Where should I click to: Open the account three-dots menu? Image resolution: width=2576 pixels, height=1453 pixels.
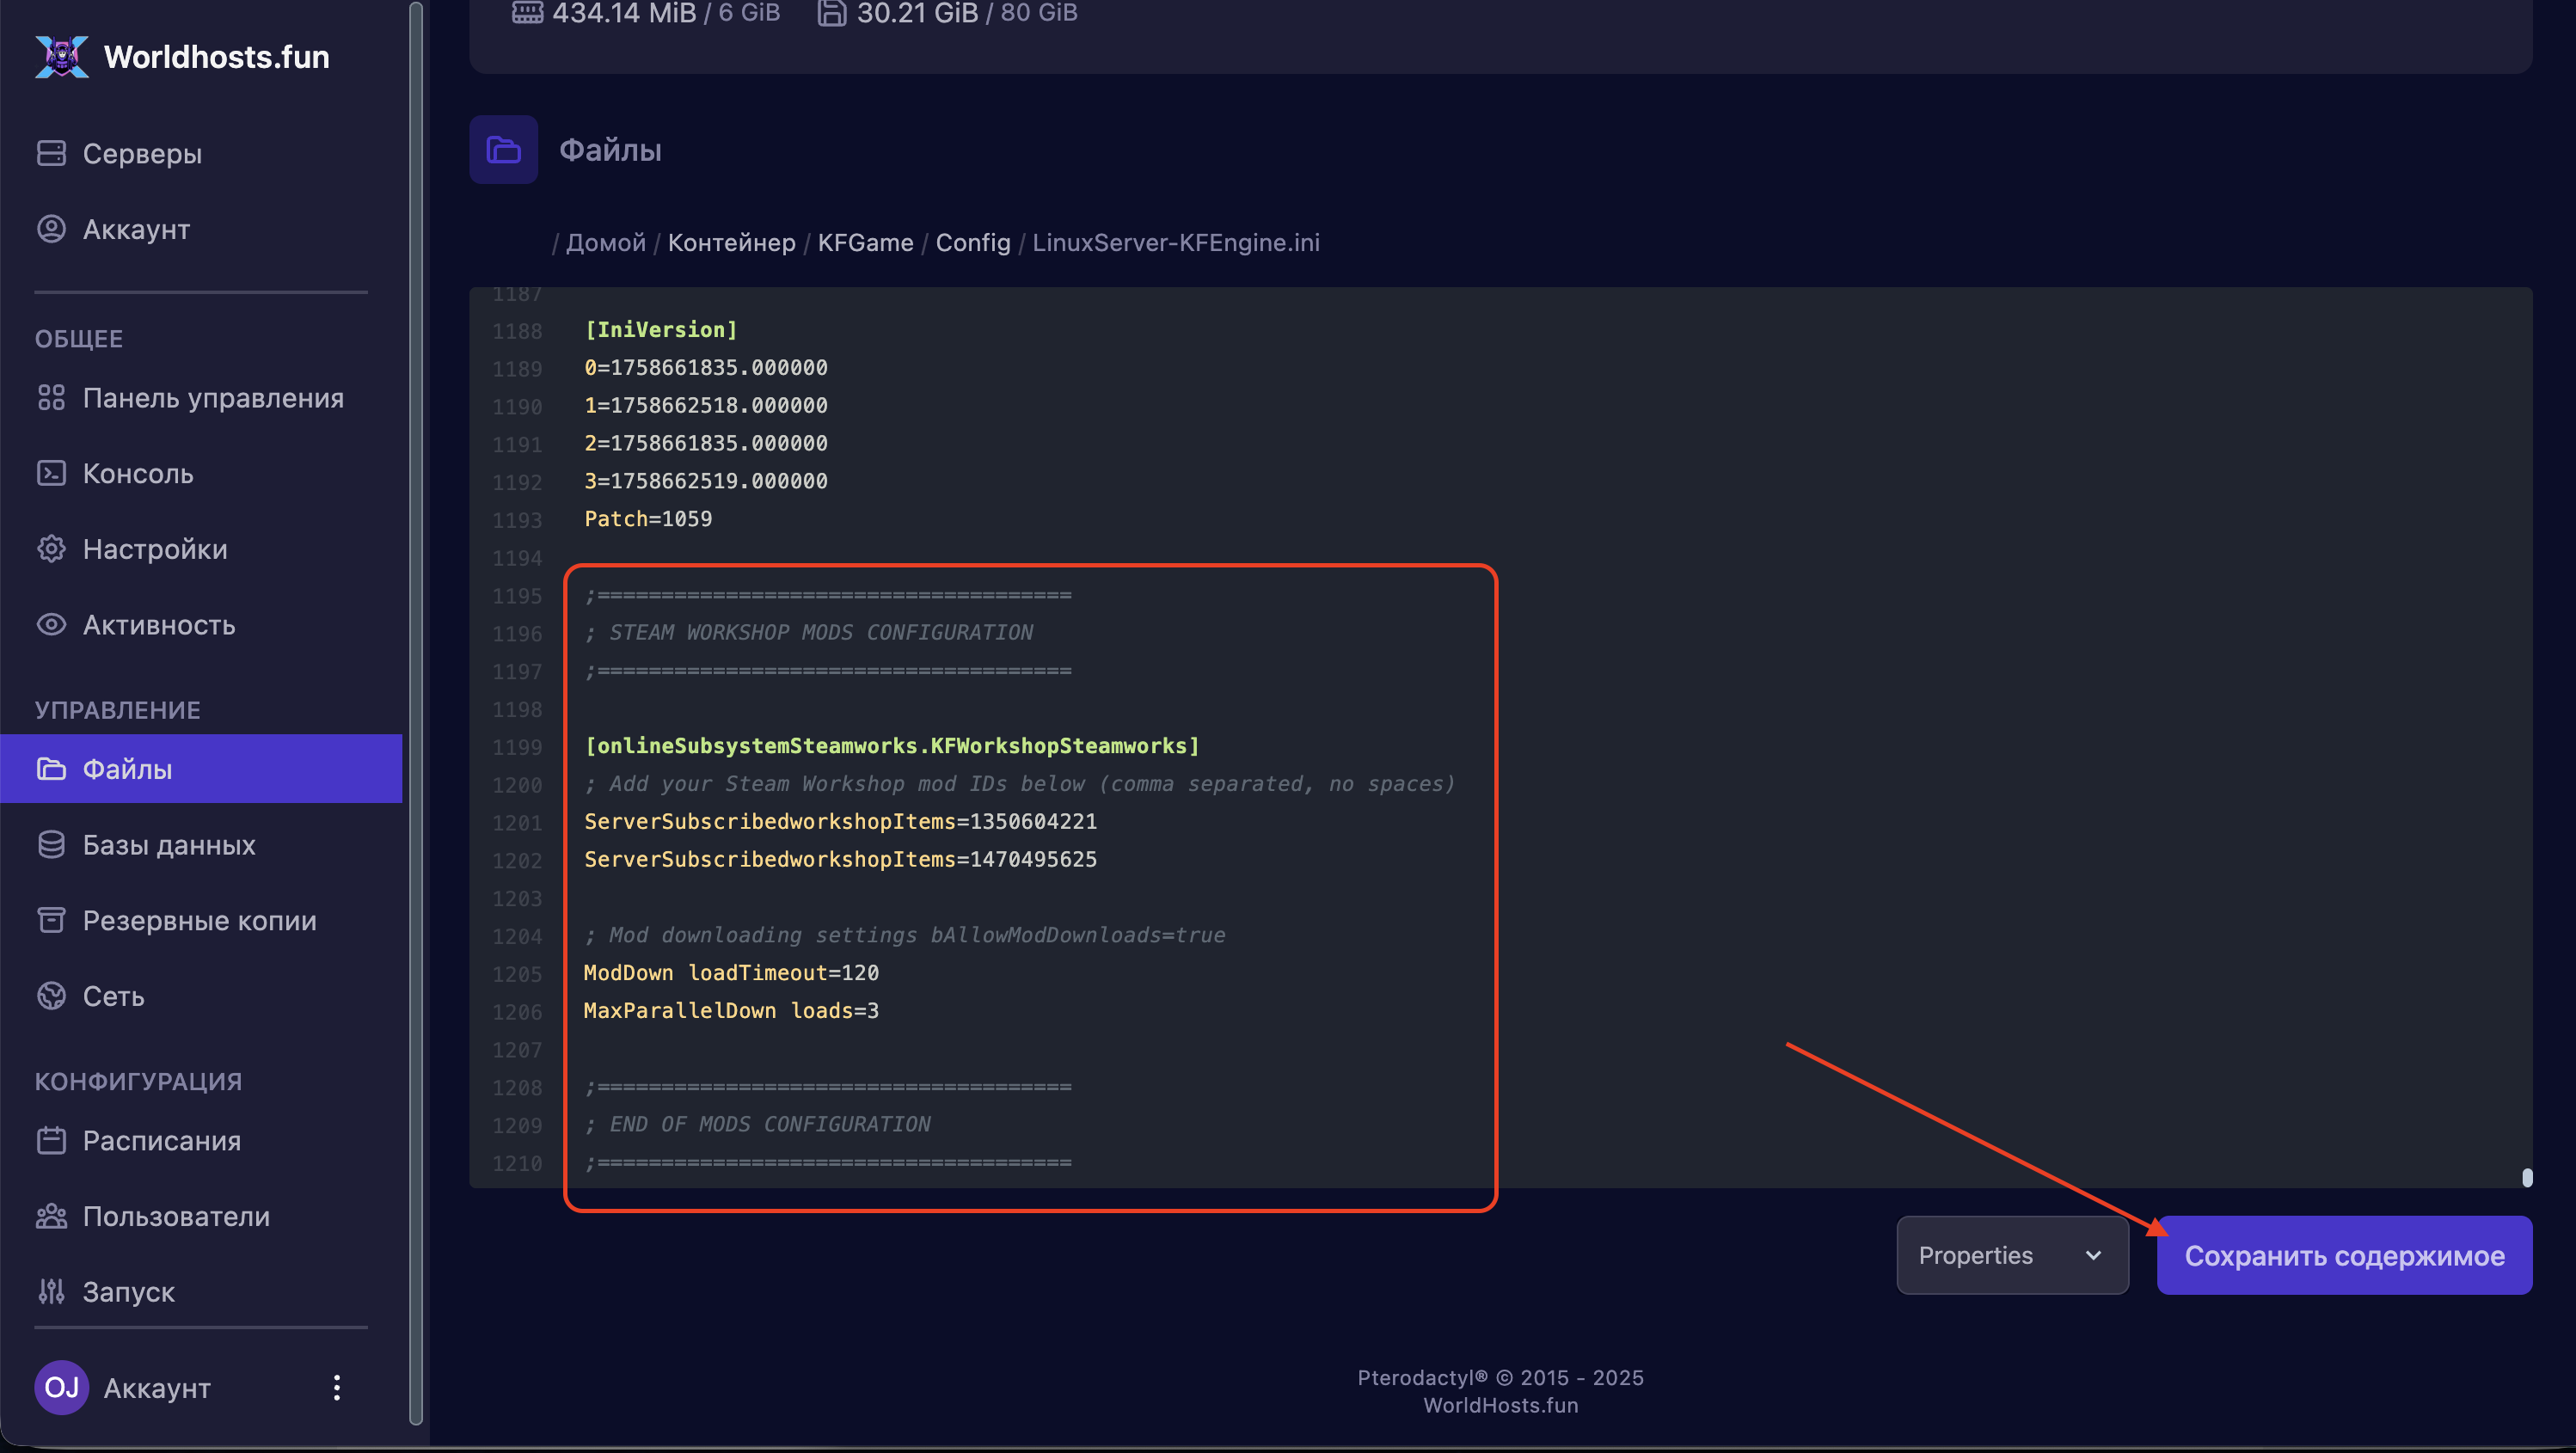click(337, 1387)
